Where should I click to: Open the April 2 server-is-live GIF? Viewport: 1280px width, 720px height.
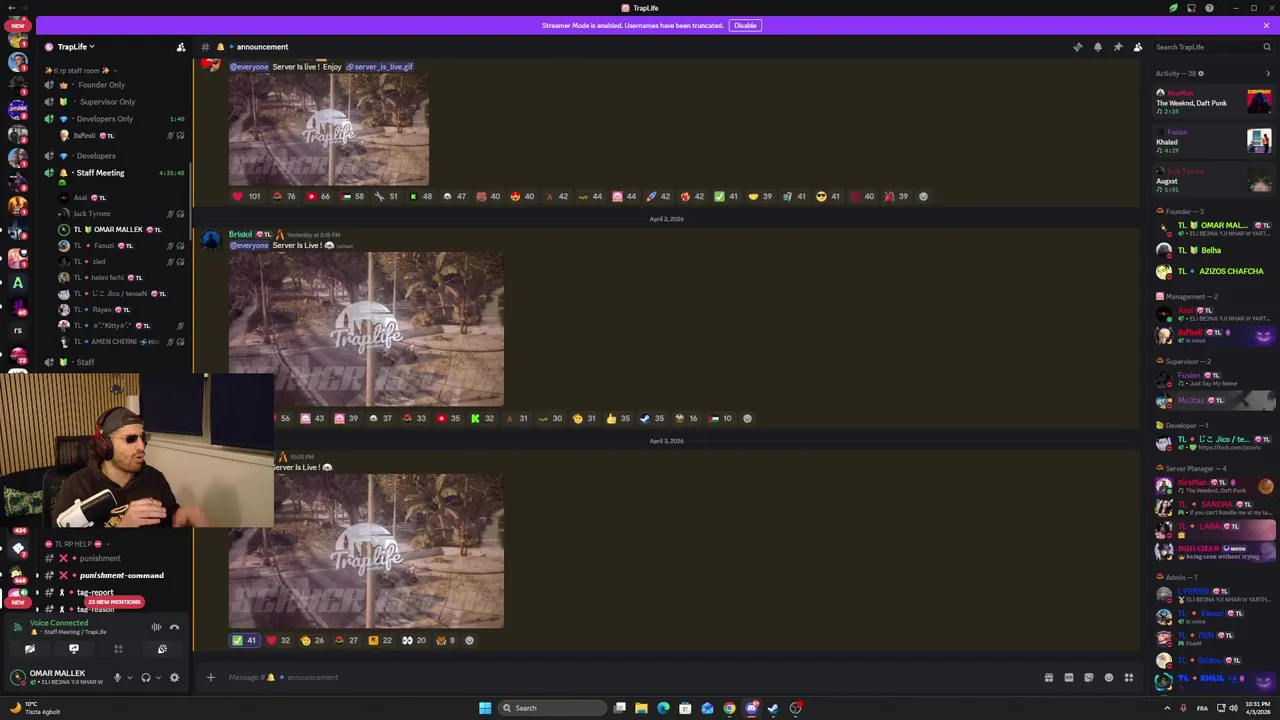[x=366, y=329]
